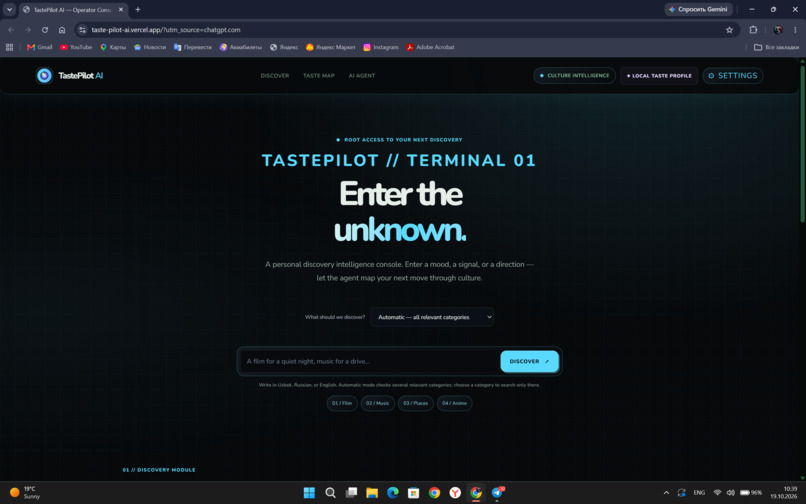Open Wi-Fi network tray icon

(x=717, y=493)
